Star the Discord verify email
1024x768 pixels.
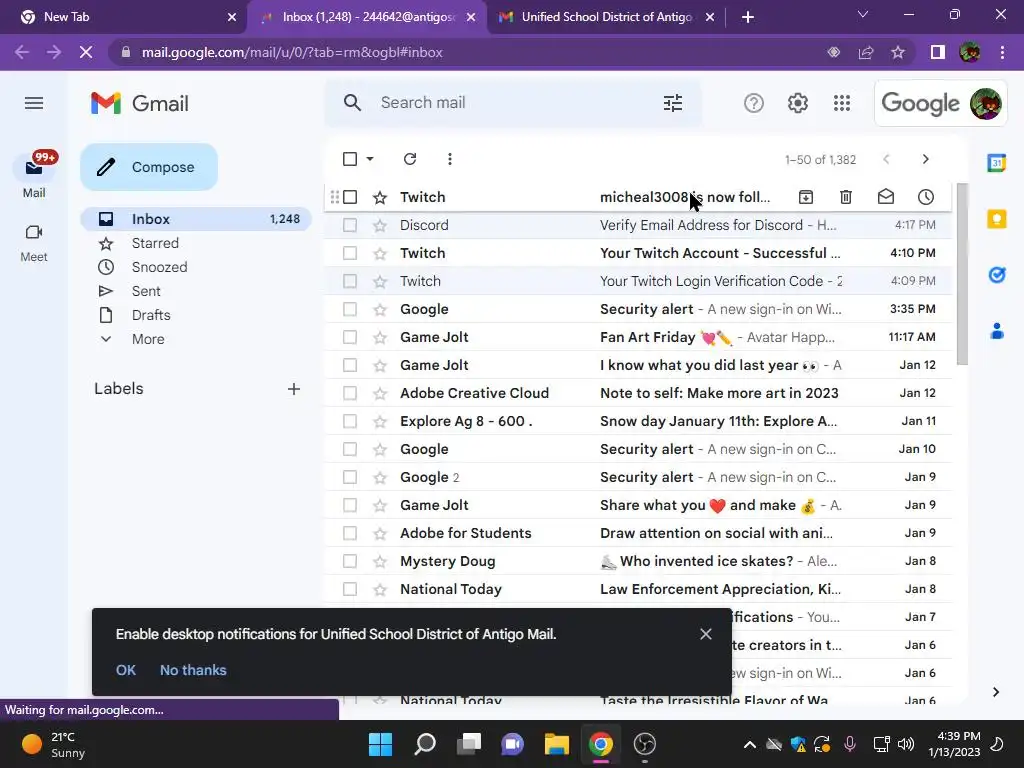pos(379,225)
